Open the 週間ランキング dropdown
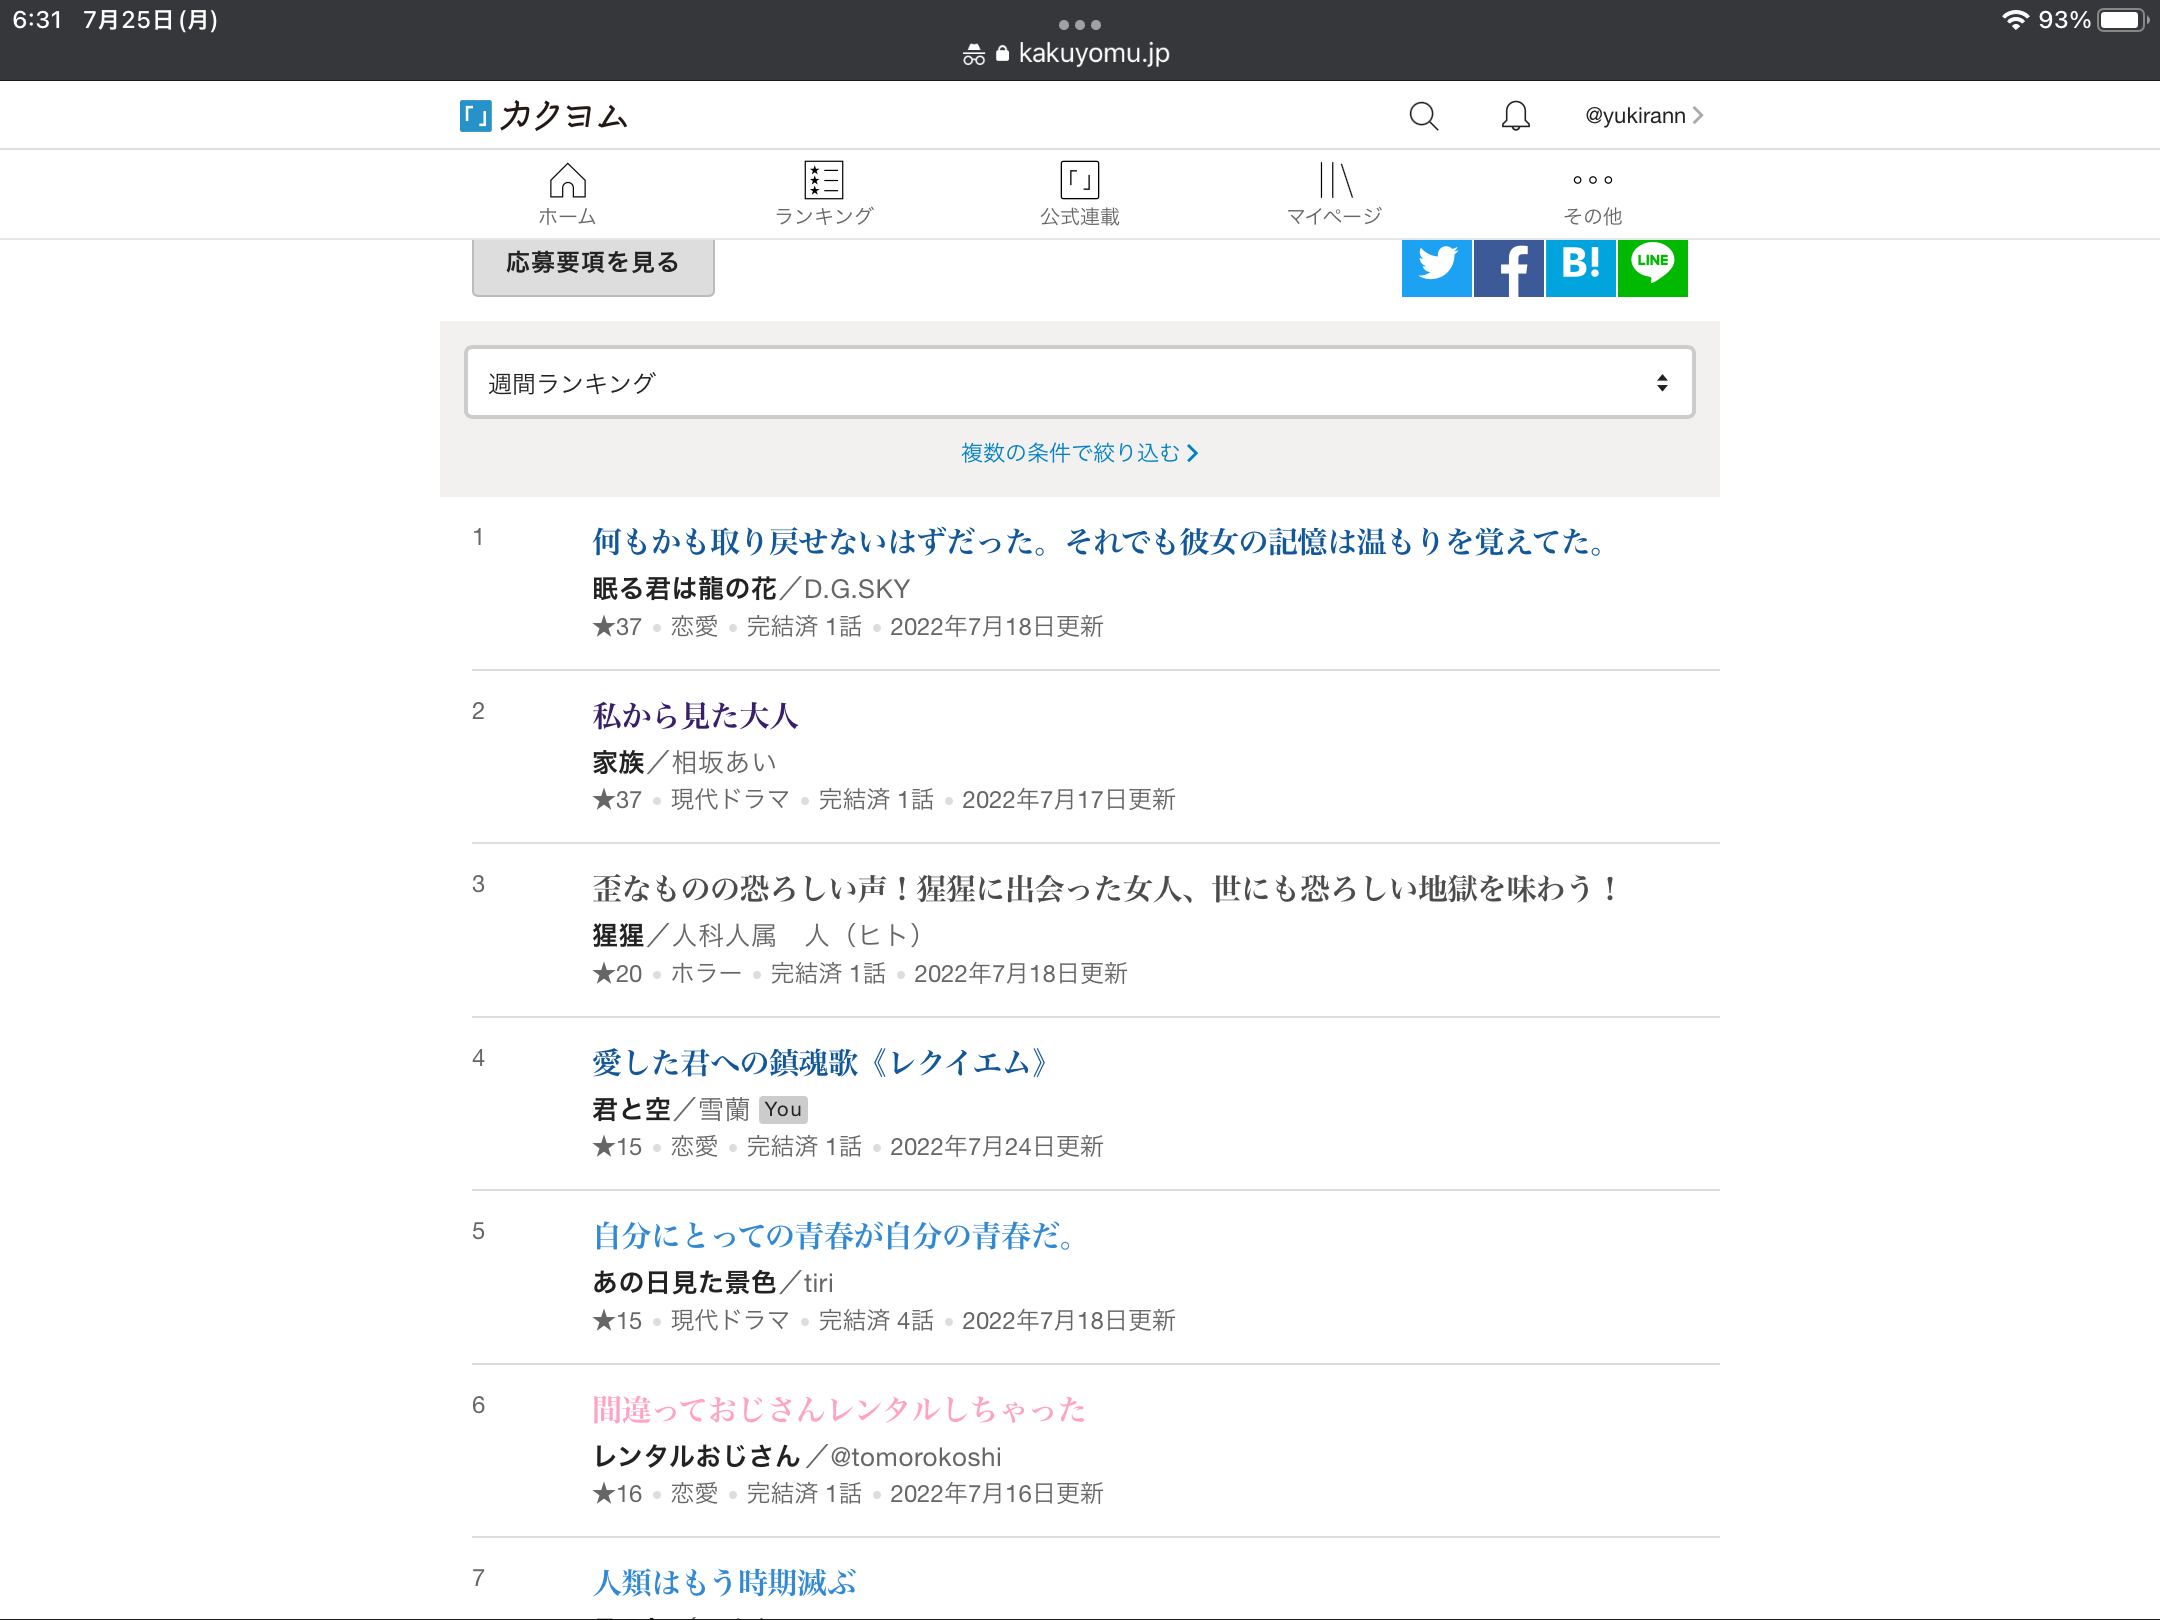Screen dimensions: 2160x1620 tap(1079, 383)
